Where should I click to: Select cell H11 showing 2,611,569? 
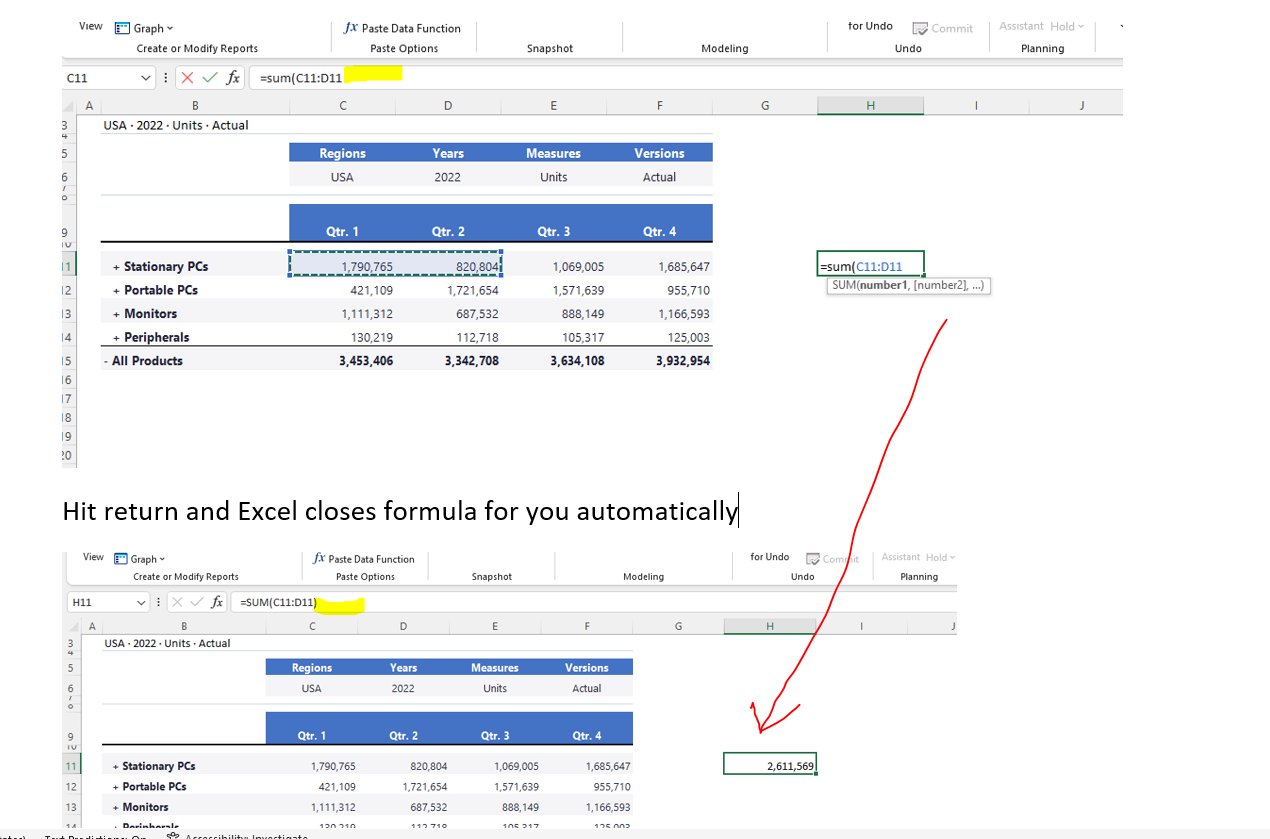770,765
